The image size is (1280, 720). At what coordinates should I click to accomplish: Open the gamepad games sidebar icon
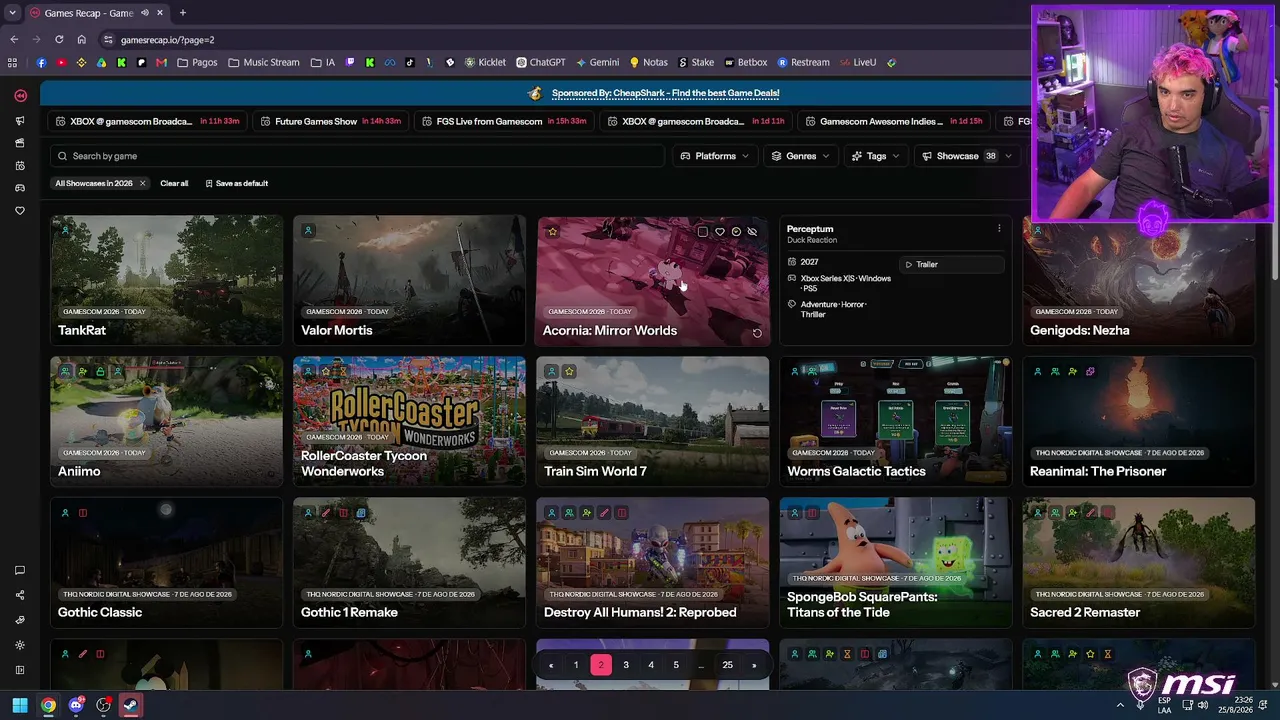(20, 188)
